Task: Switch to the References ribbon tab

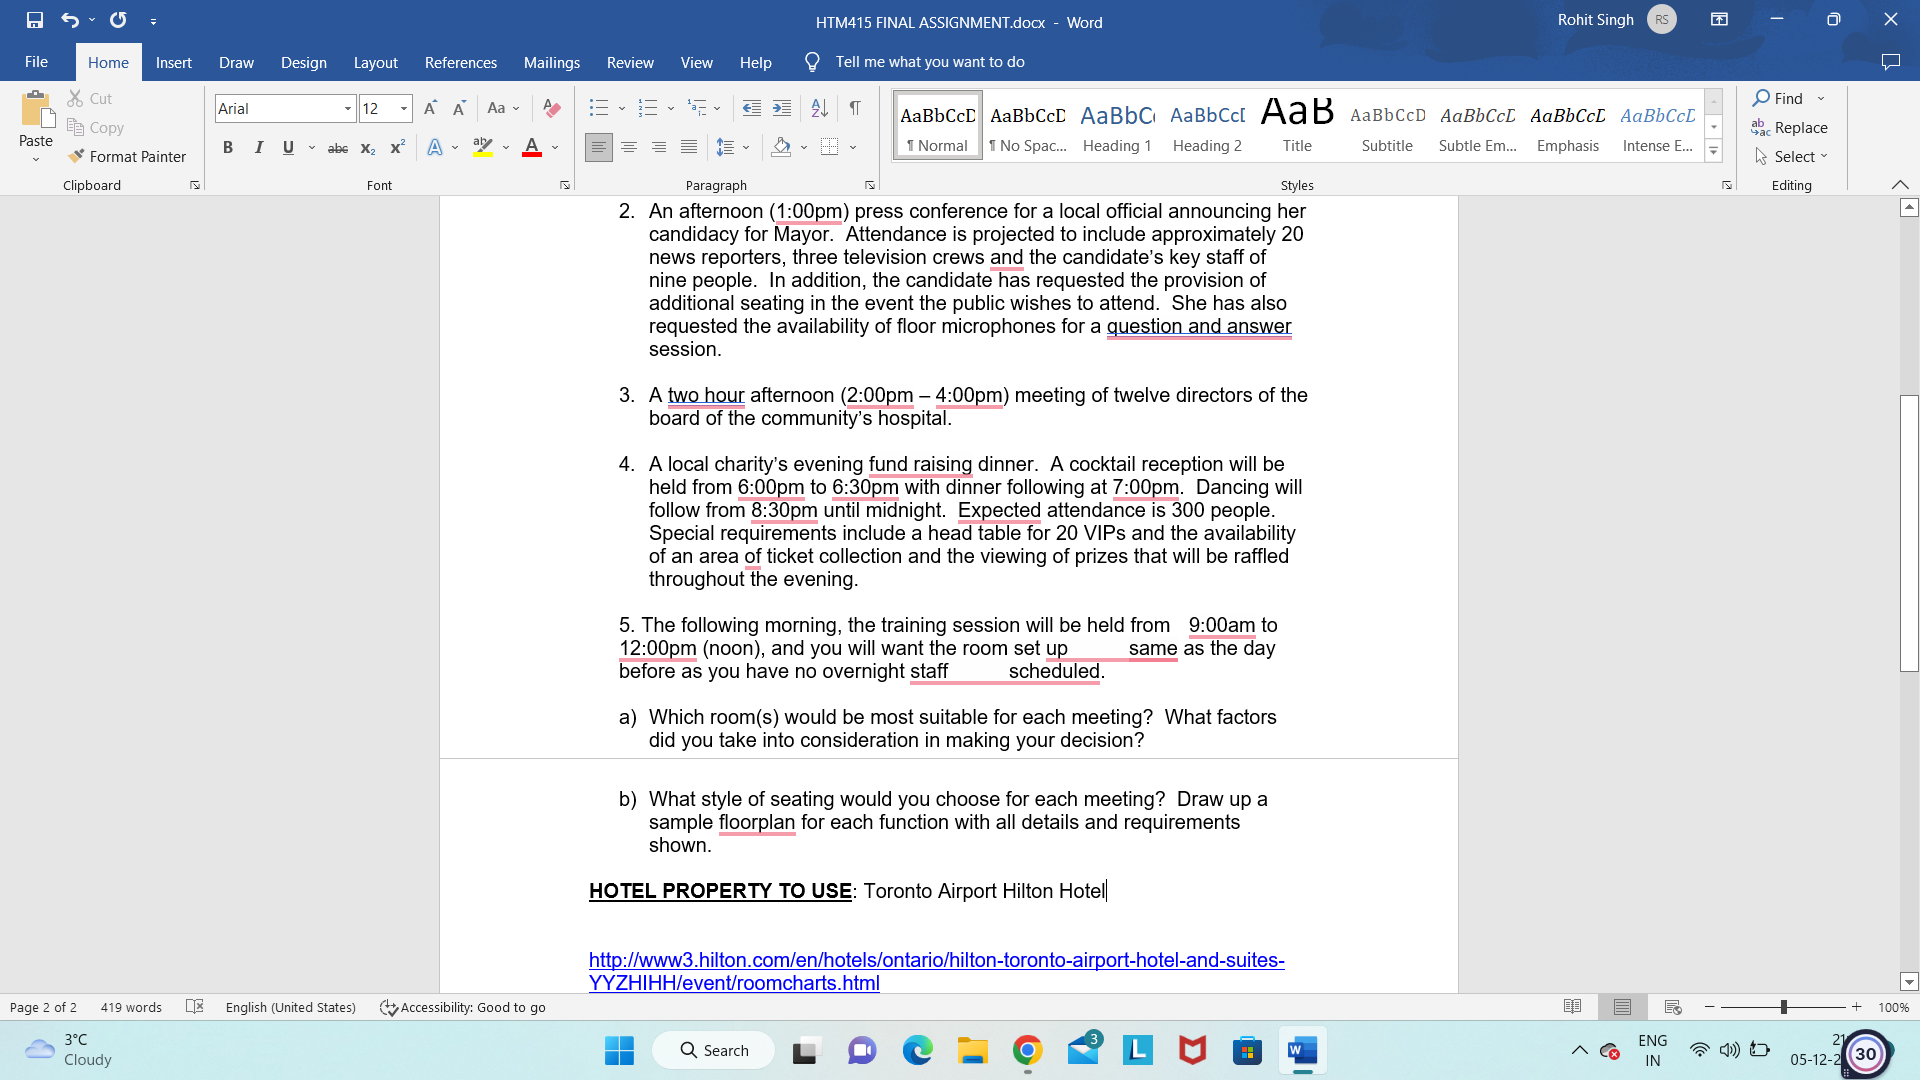Action: (460, 62)
